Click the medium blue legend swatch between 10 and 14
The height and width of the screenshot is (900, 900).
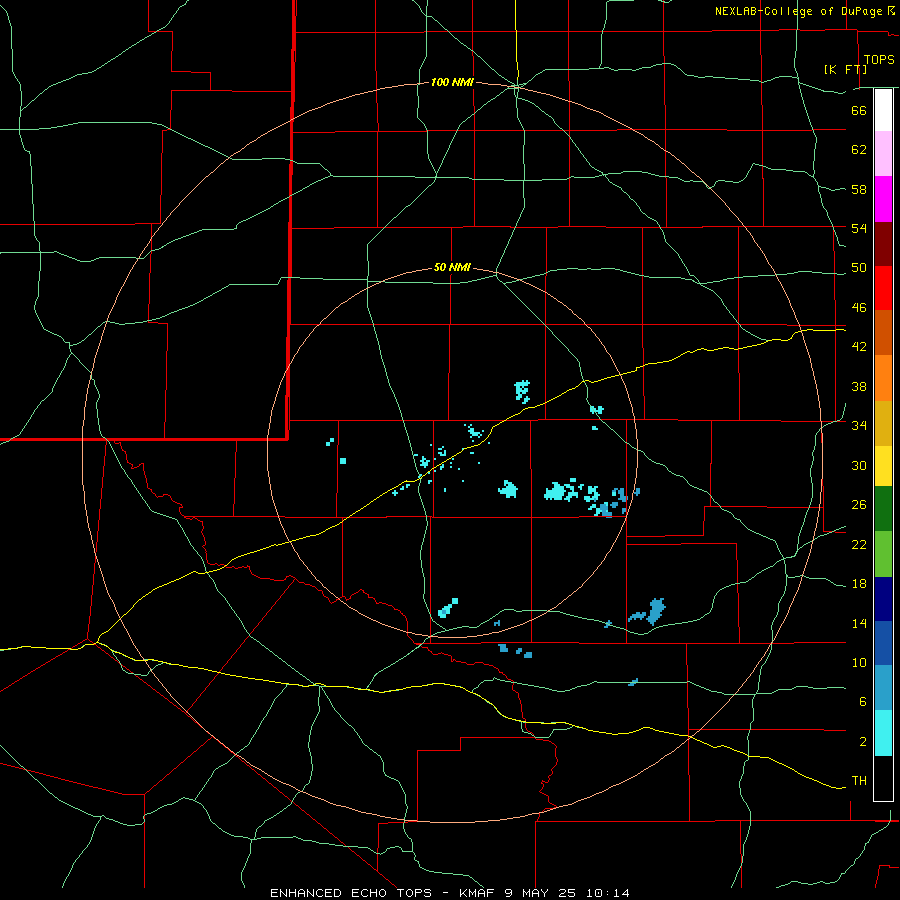(883, 643)
